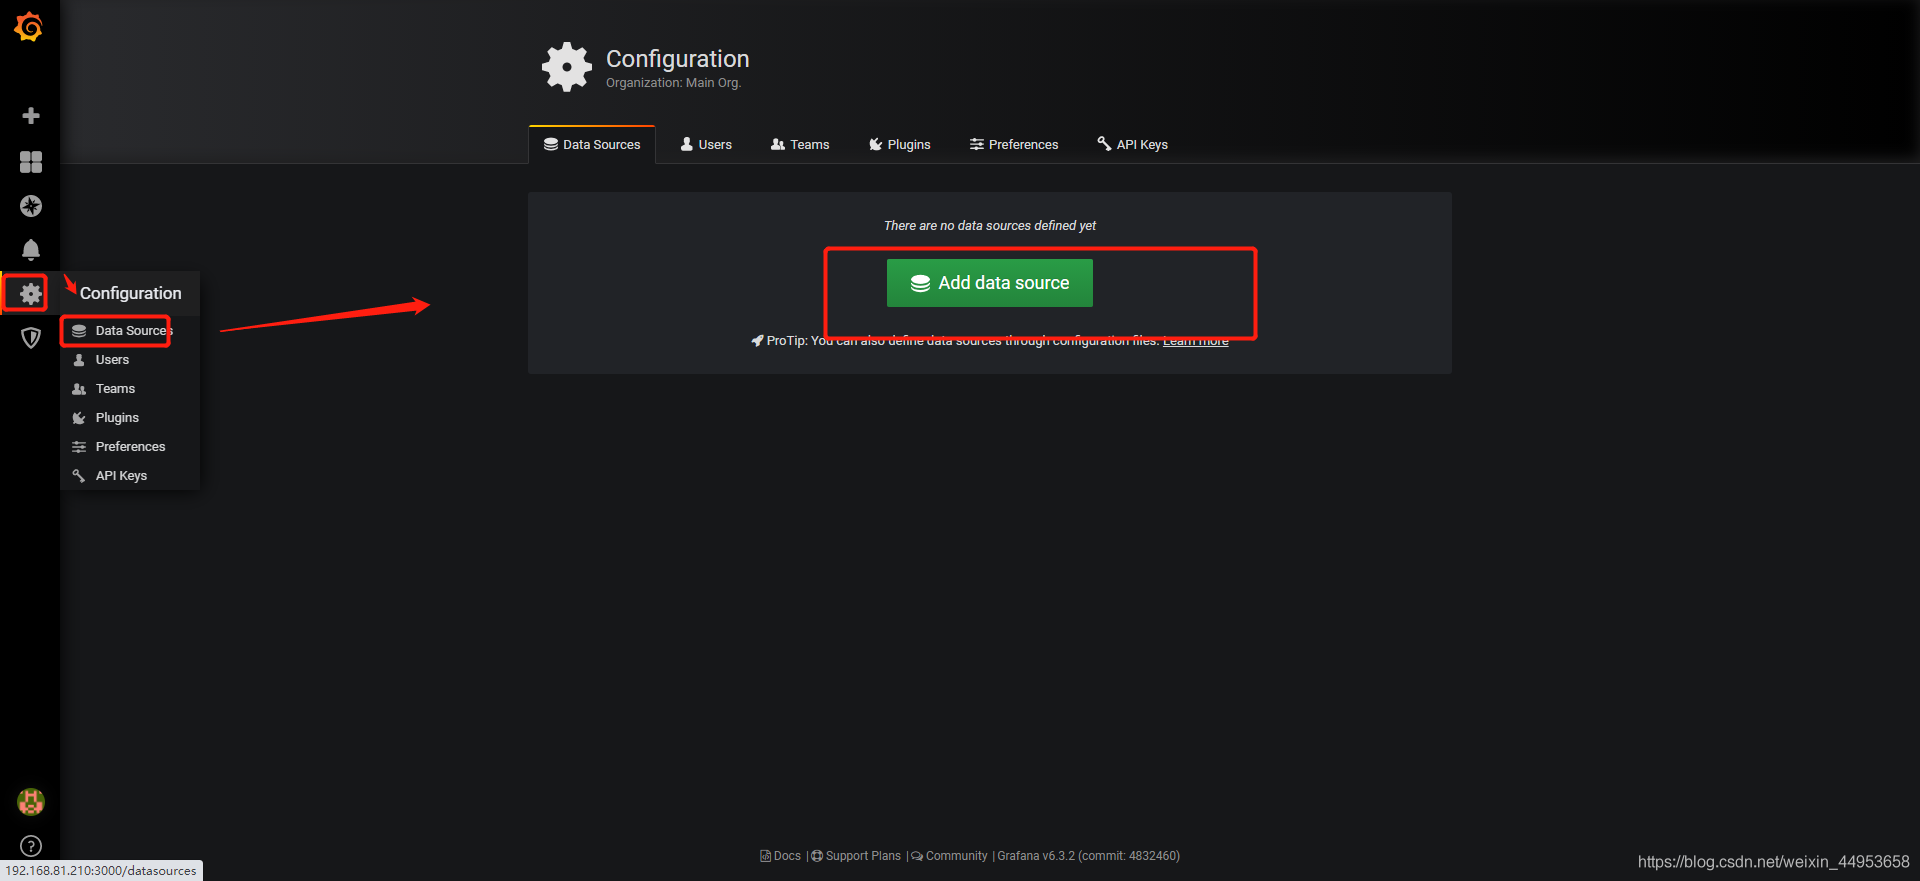The height and width of the screenshot is (881, 1920).
Task: Open the Help question mark icon
Action: [31, 846]
